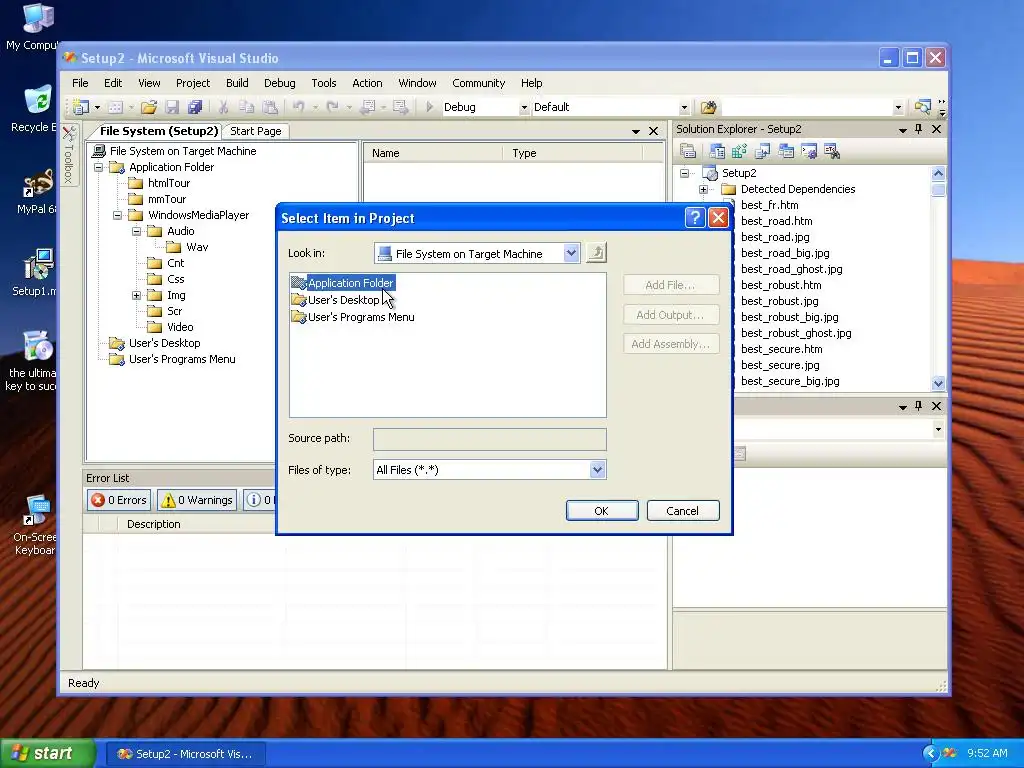Collapse the Application Folder tree node

point(99,167)
